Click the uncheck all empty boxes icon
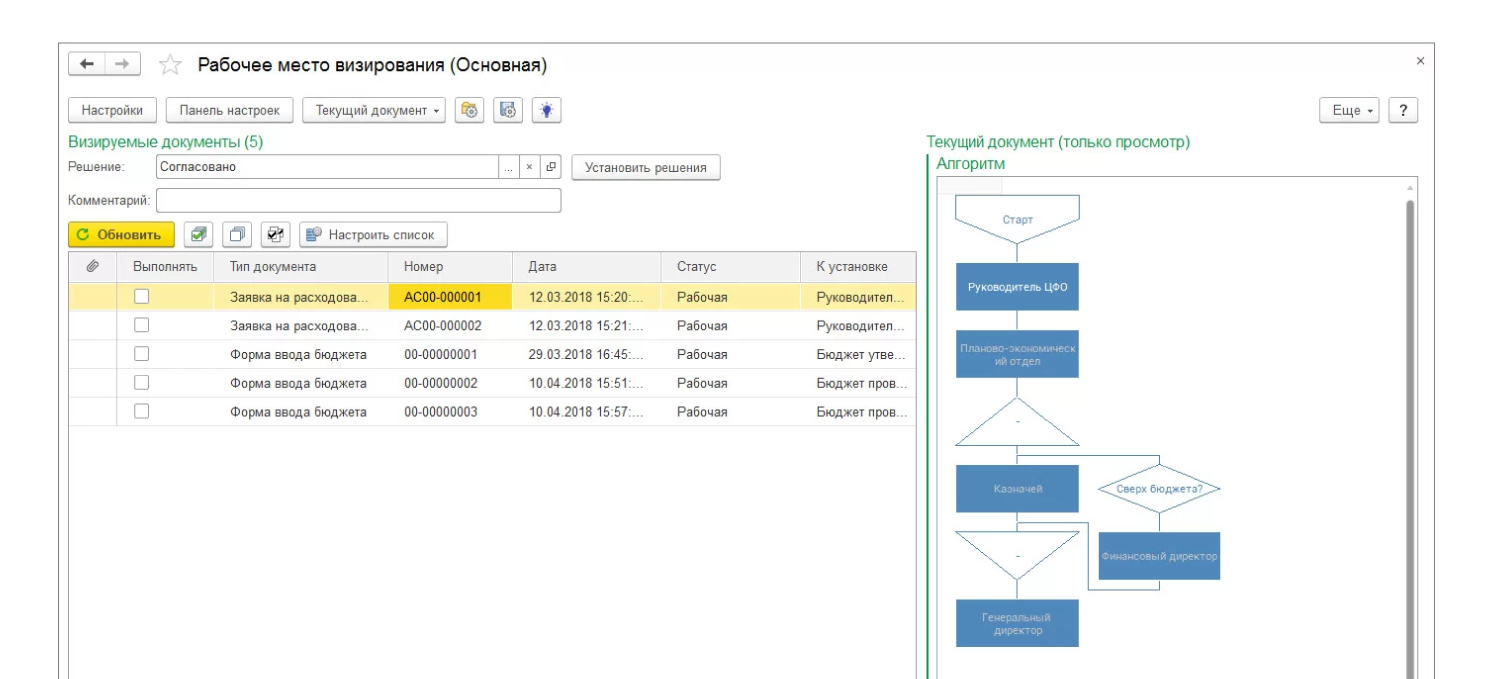The image size is (1501, 679). (x=237, y=235)
